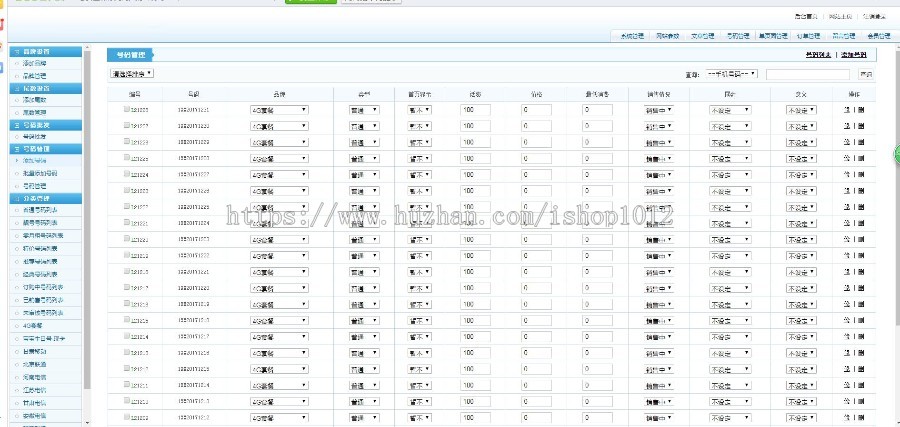Viewport: 900px width, 427px height.
Task: Open the rightmost 不设定 dropdown in first row
Action: coord(801,110)
